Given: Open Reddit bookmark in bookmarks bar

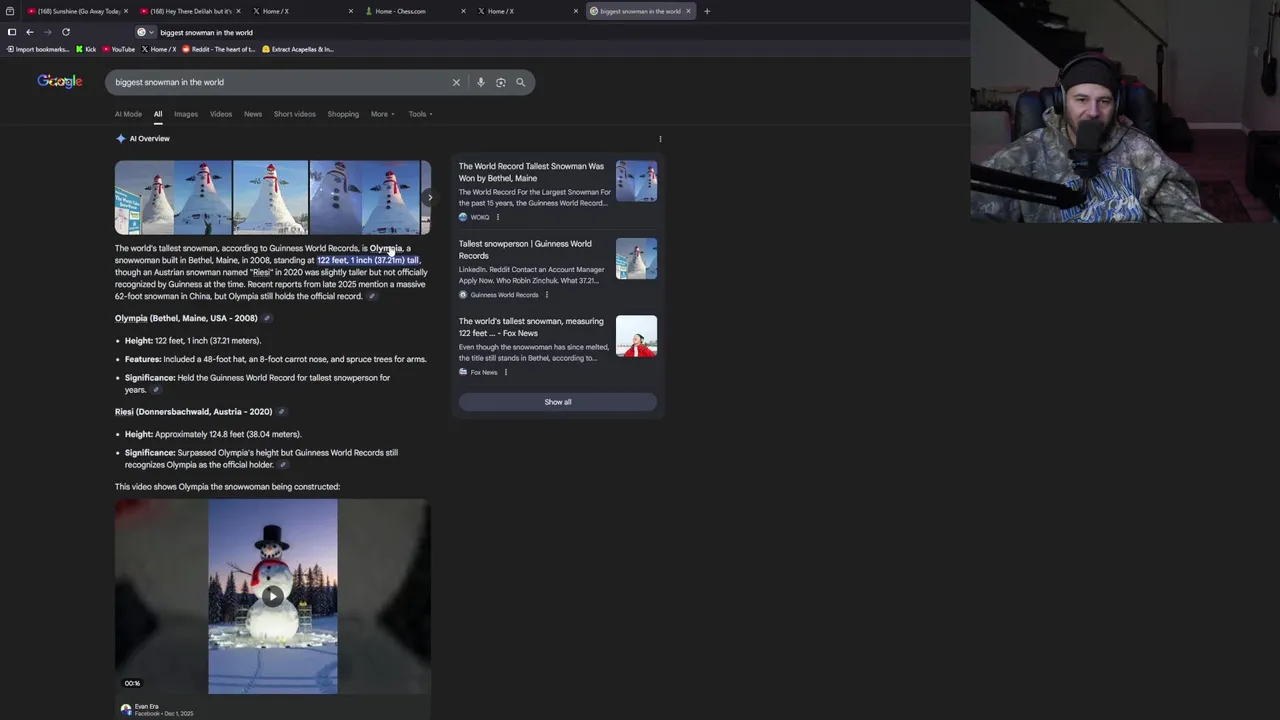Looking at the screenshot, I should click(219, 49).
